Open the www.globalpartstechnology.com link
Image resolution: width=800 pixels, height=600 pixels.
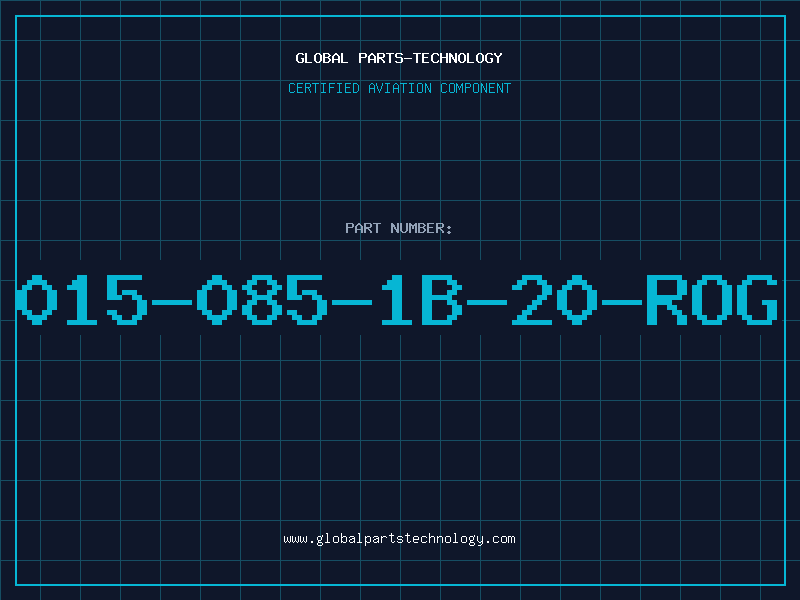(x=399, y=539)
